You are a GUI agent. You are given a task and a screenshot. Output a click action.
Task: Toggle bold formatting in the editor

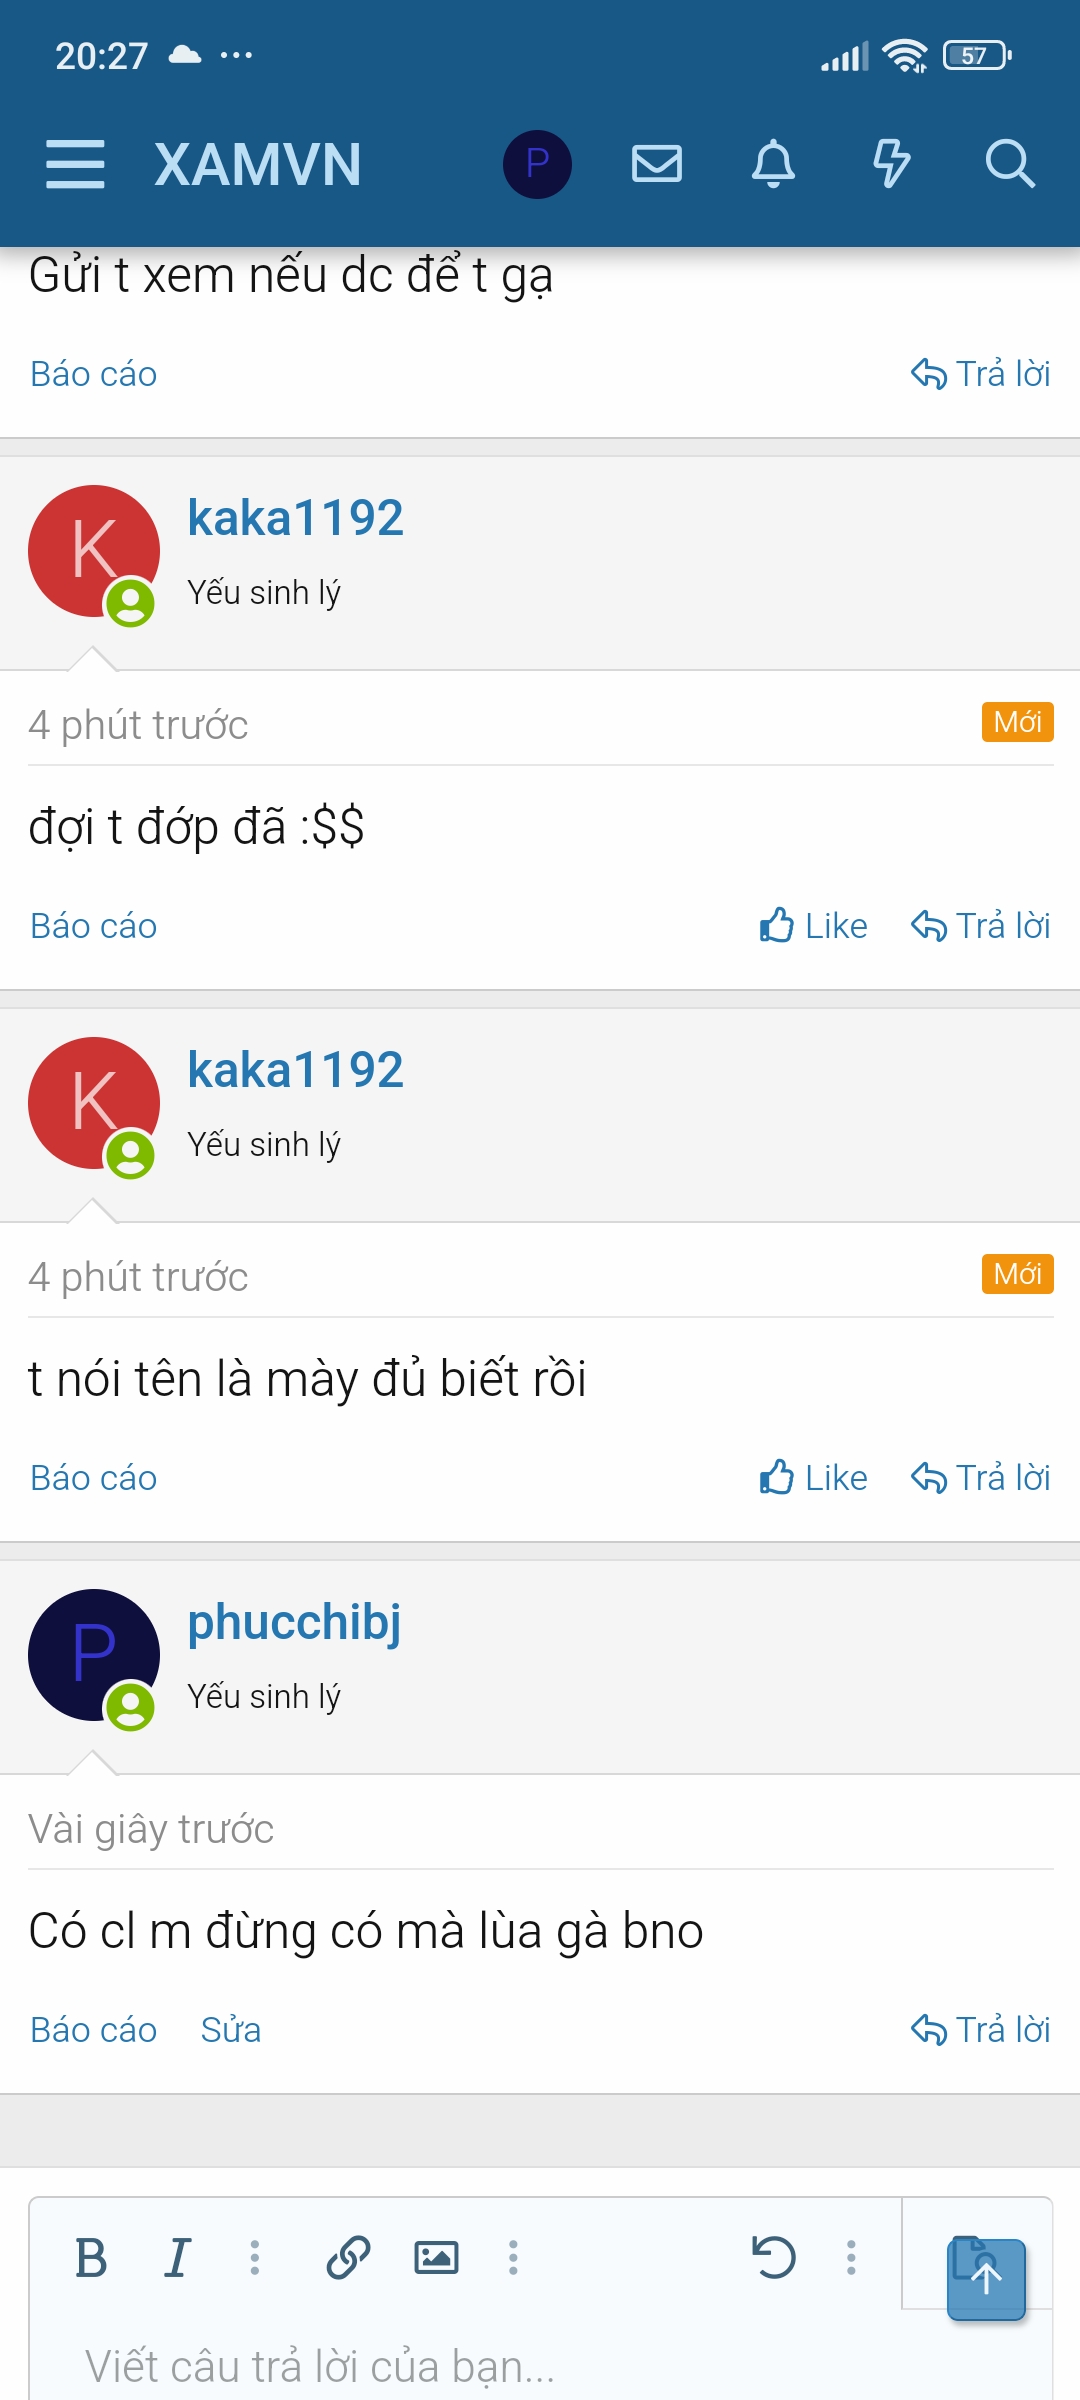tap(91, 2257)
